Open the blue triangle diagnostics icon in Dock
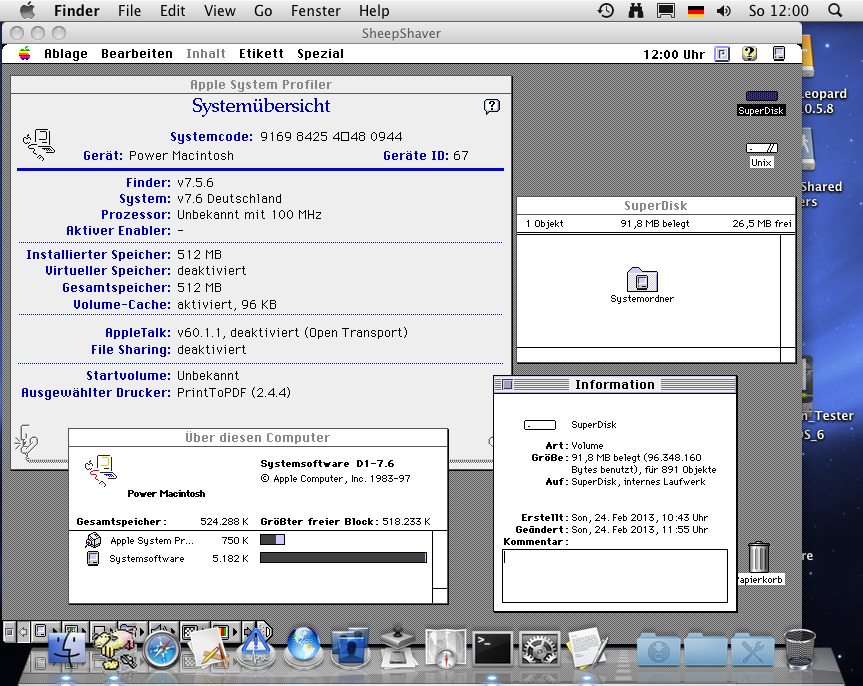 point(255,649)
